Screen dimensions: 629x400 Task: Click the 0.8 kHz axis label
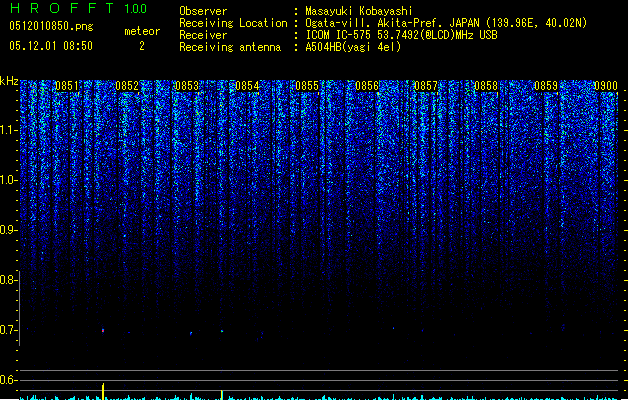click(8, 280)
